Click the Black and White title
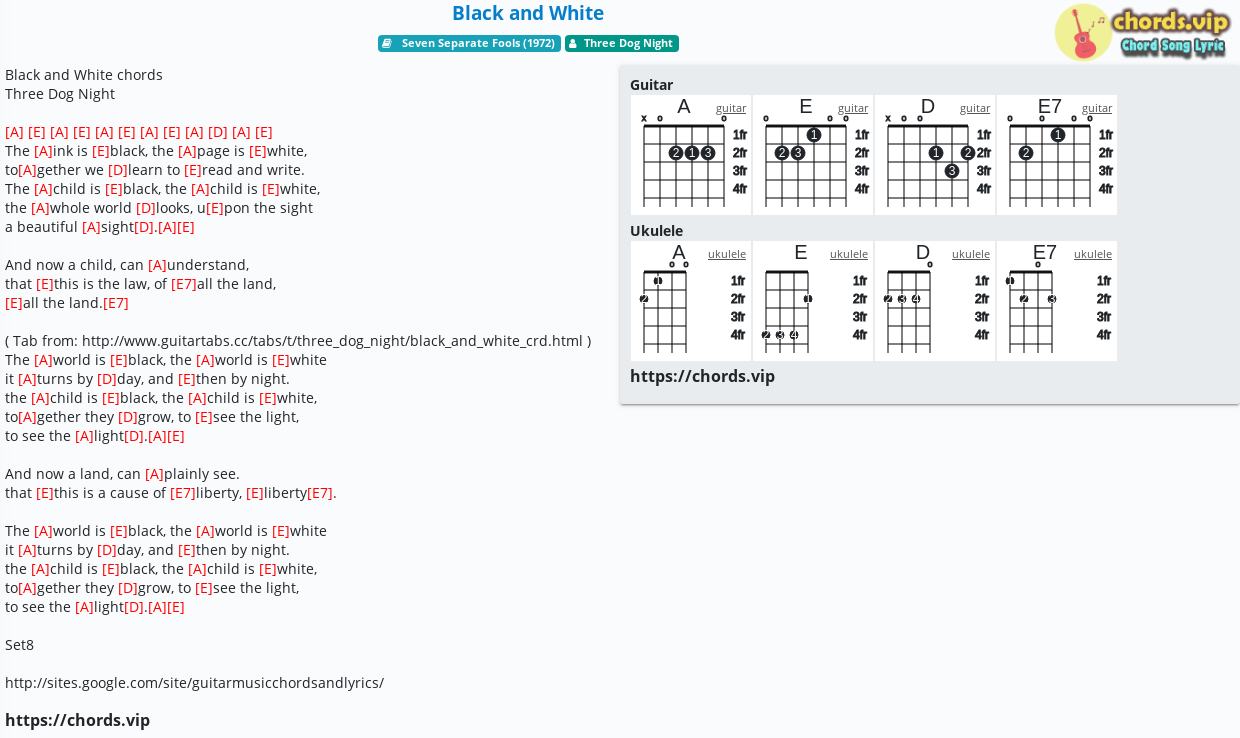1240x738 pixels. [x=528, y=13]
